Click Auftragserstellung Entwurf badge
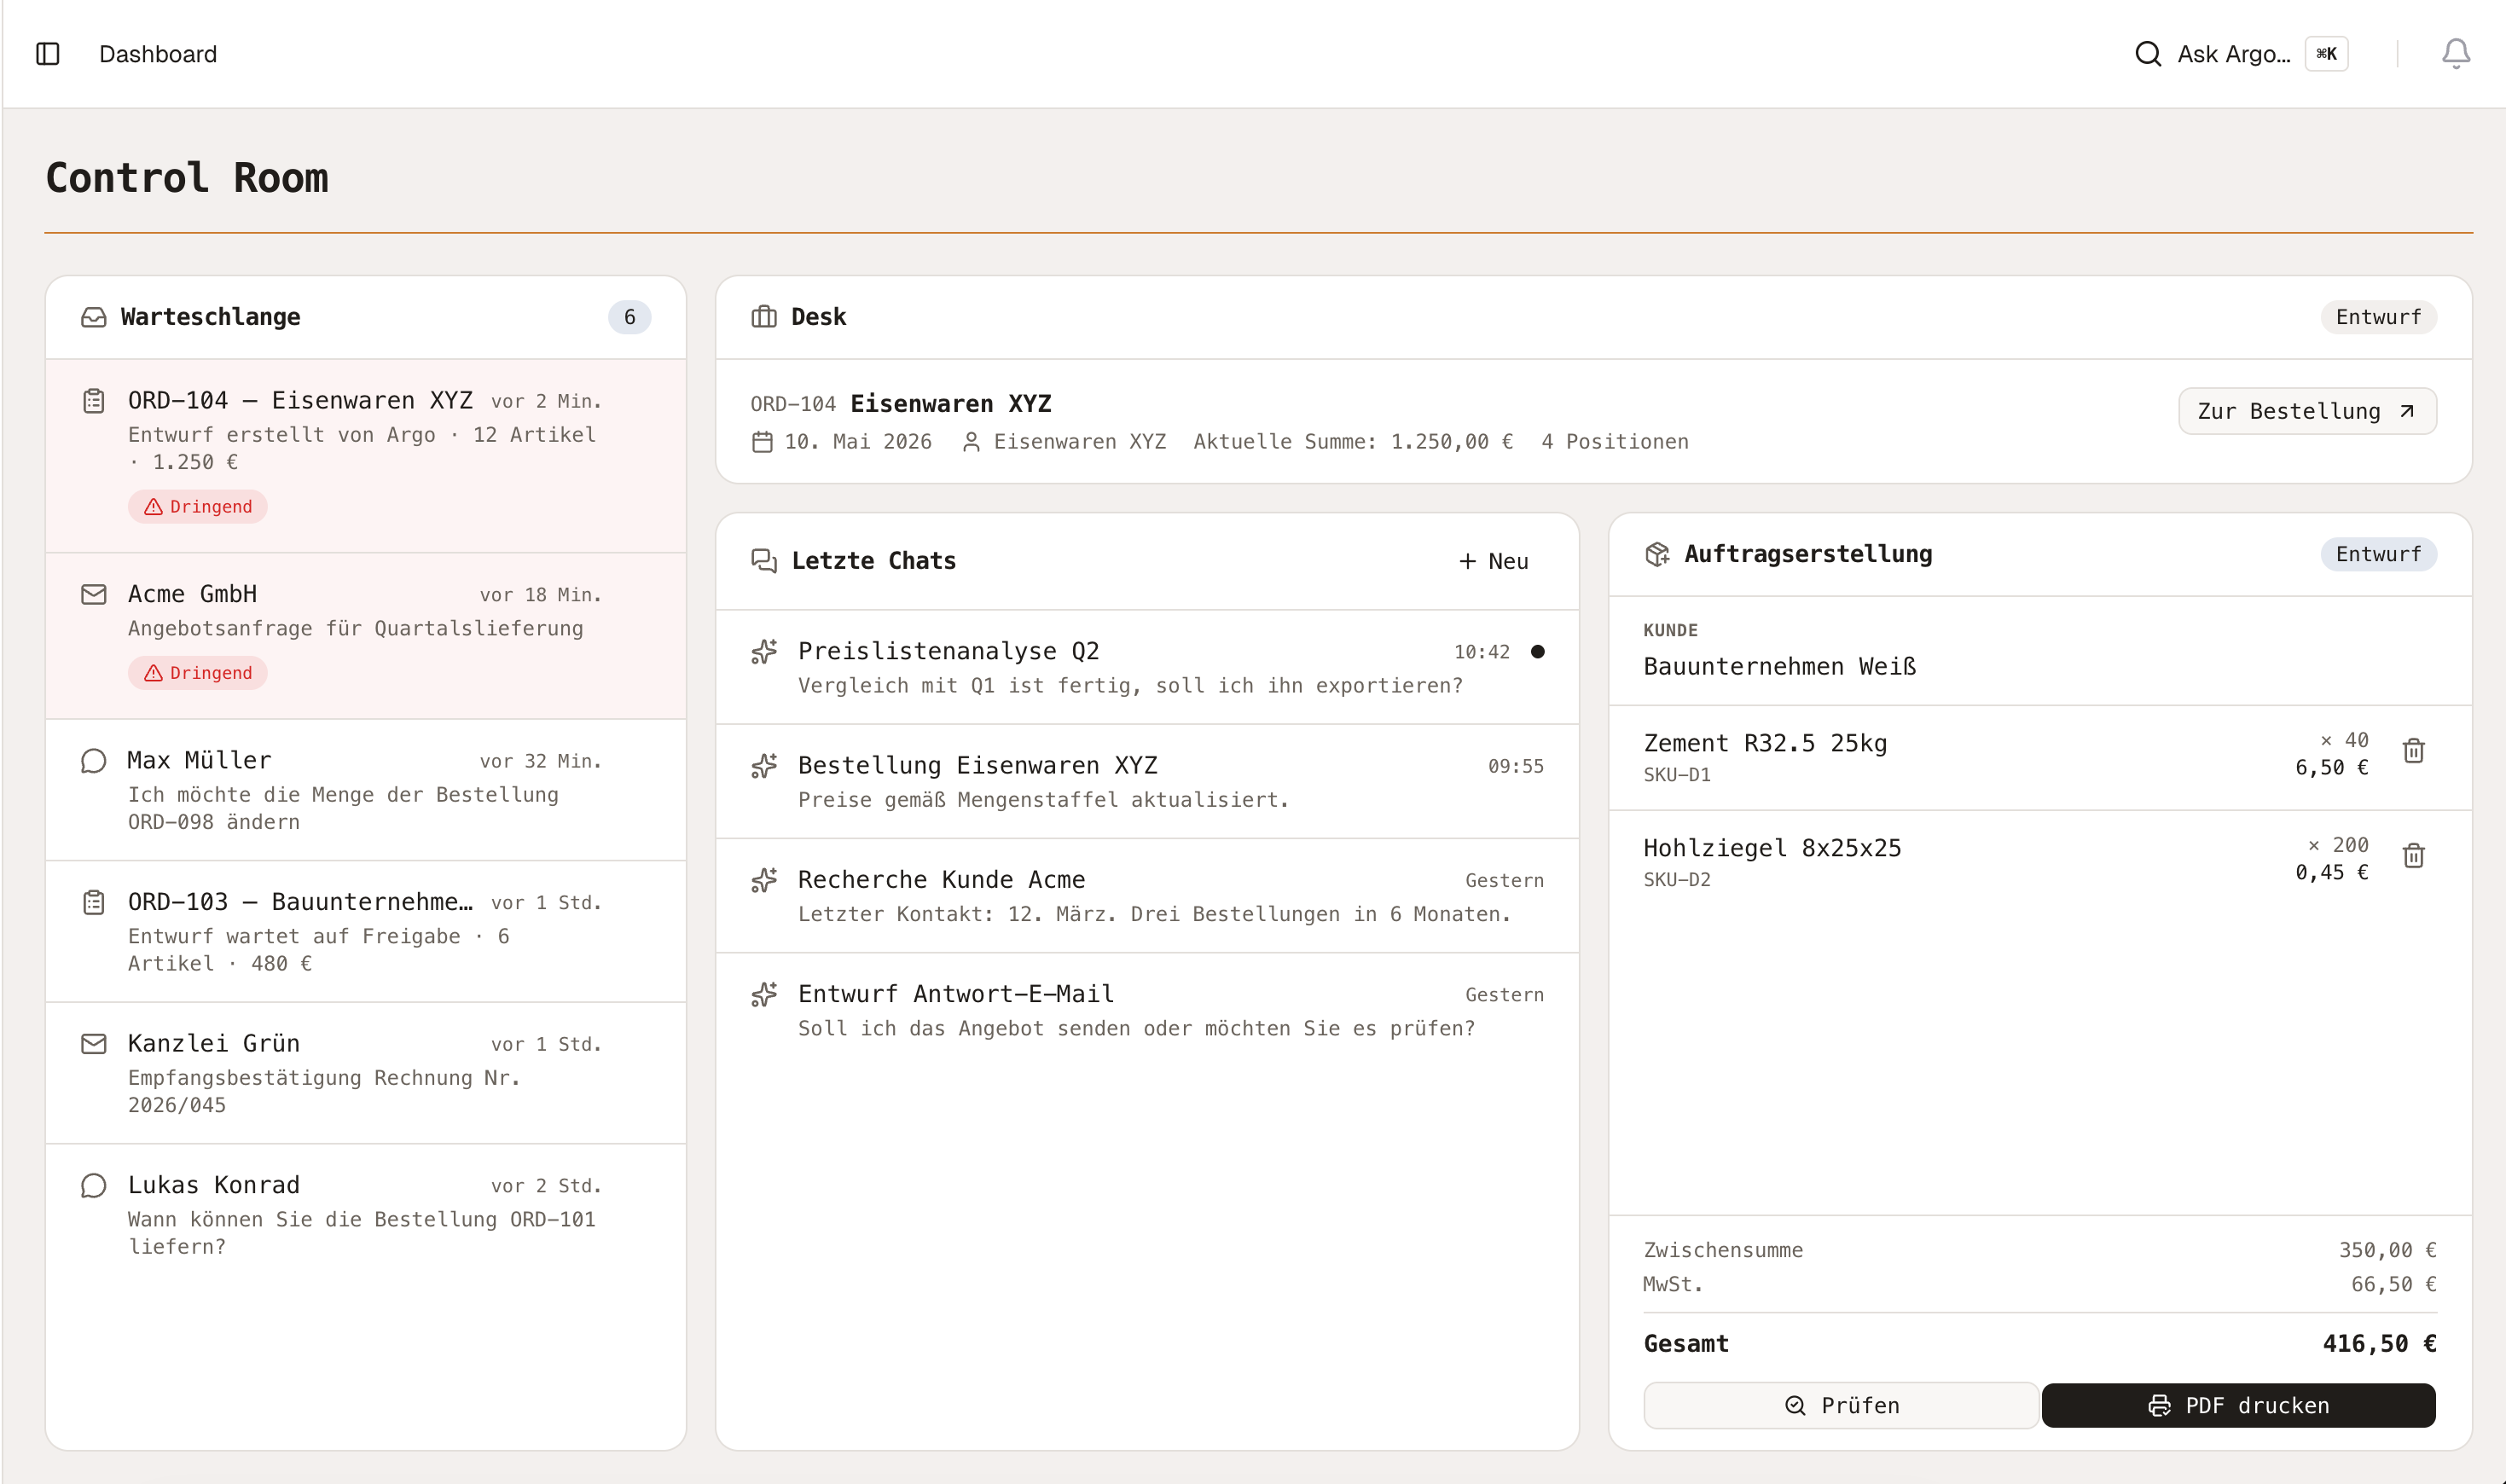 tap(2378, 554)
